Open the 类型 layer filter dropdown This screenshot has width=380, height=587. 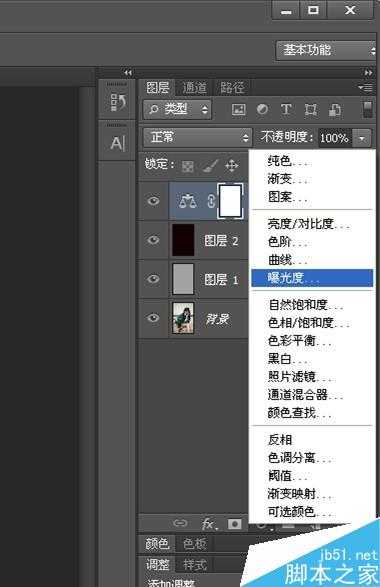[177, 109]
